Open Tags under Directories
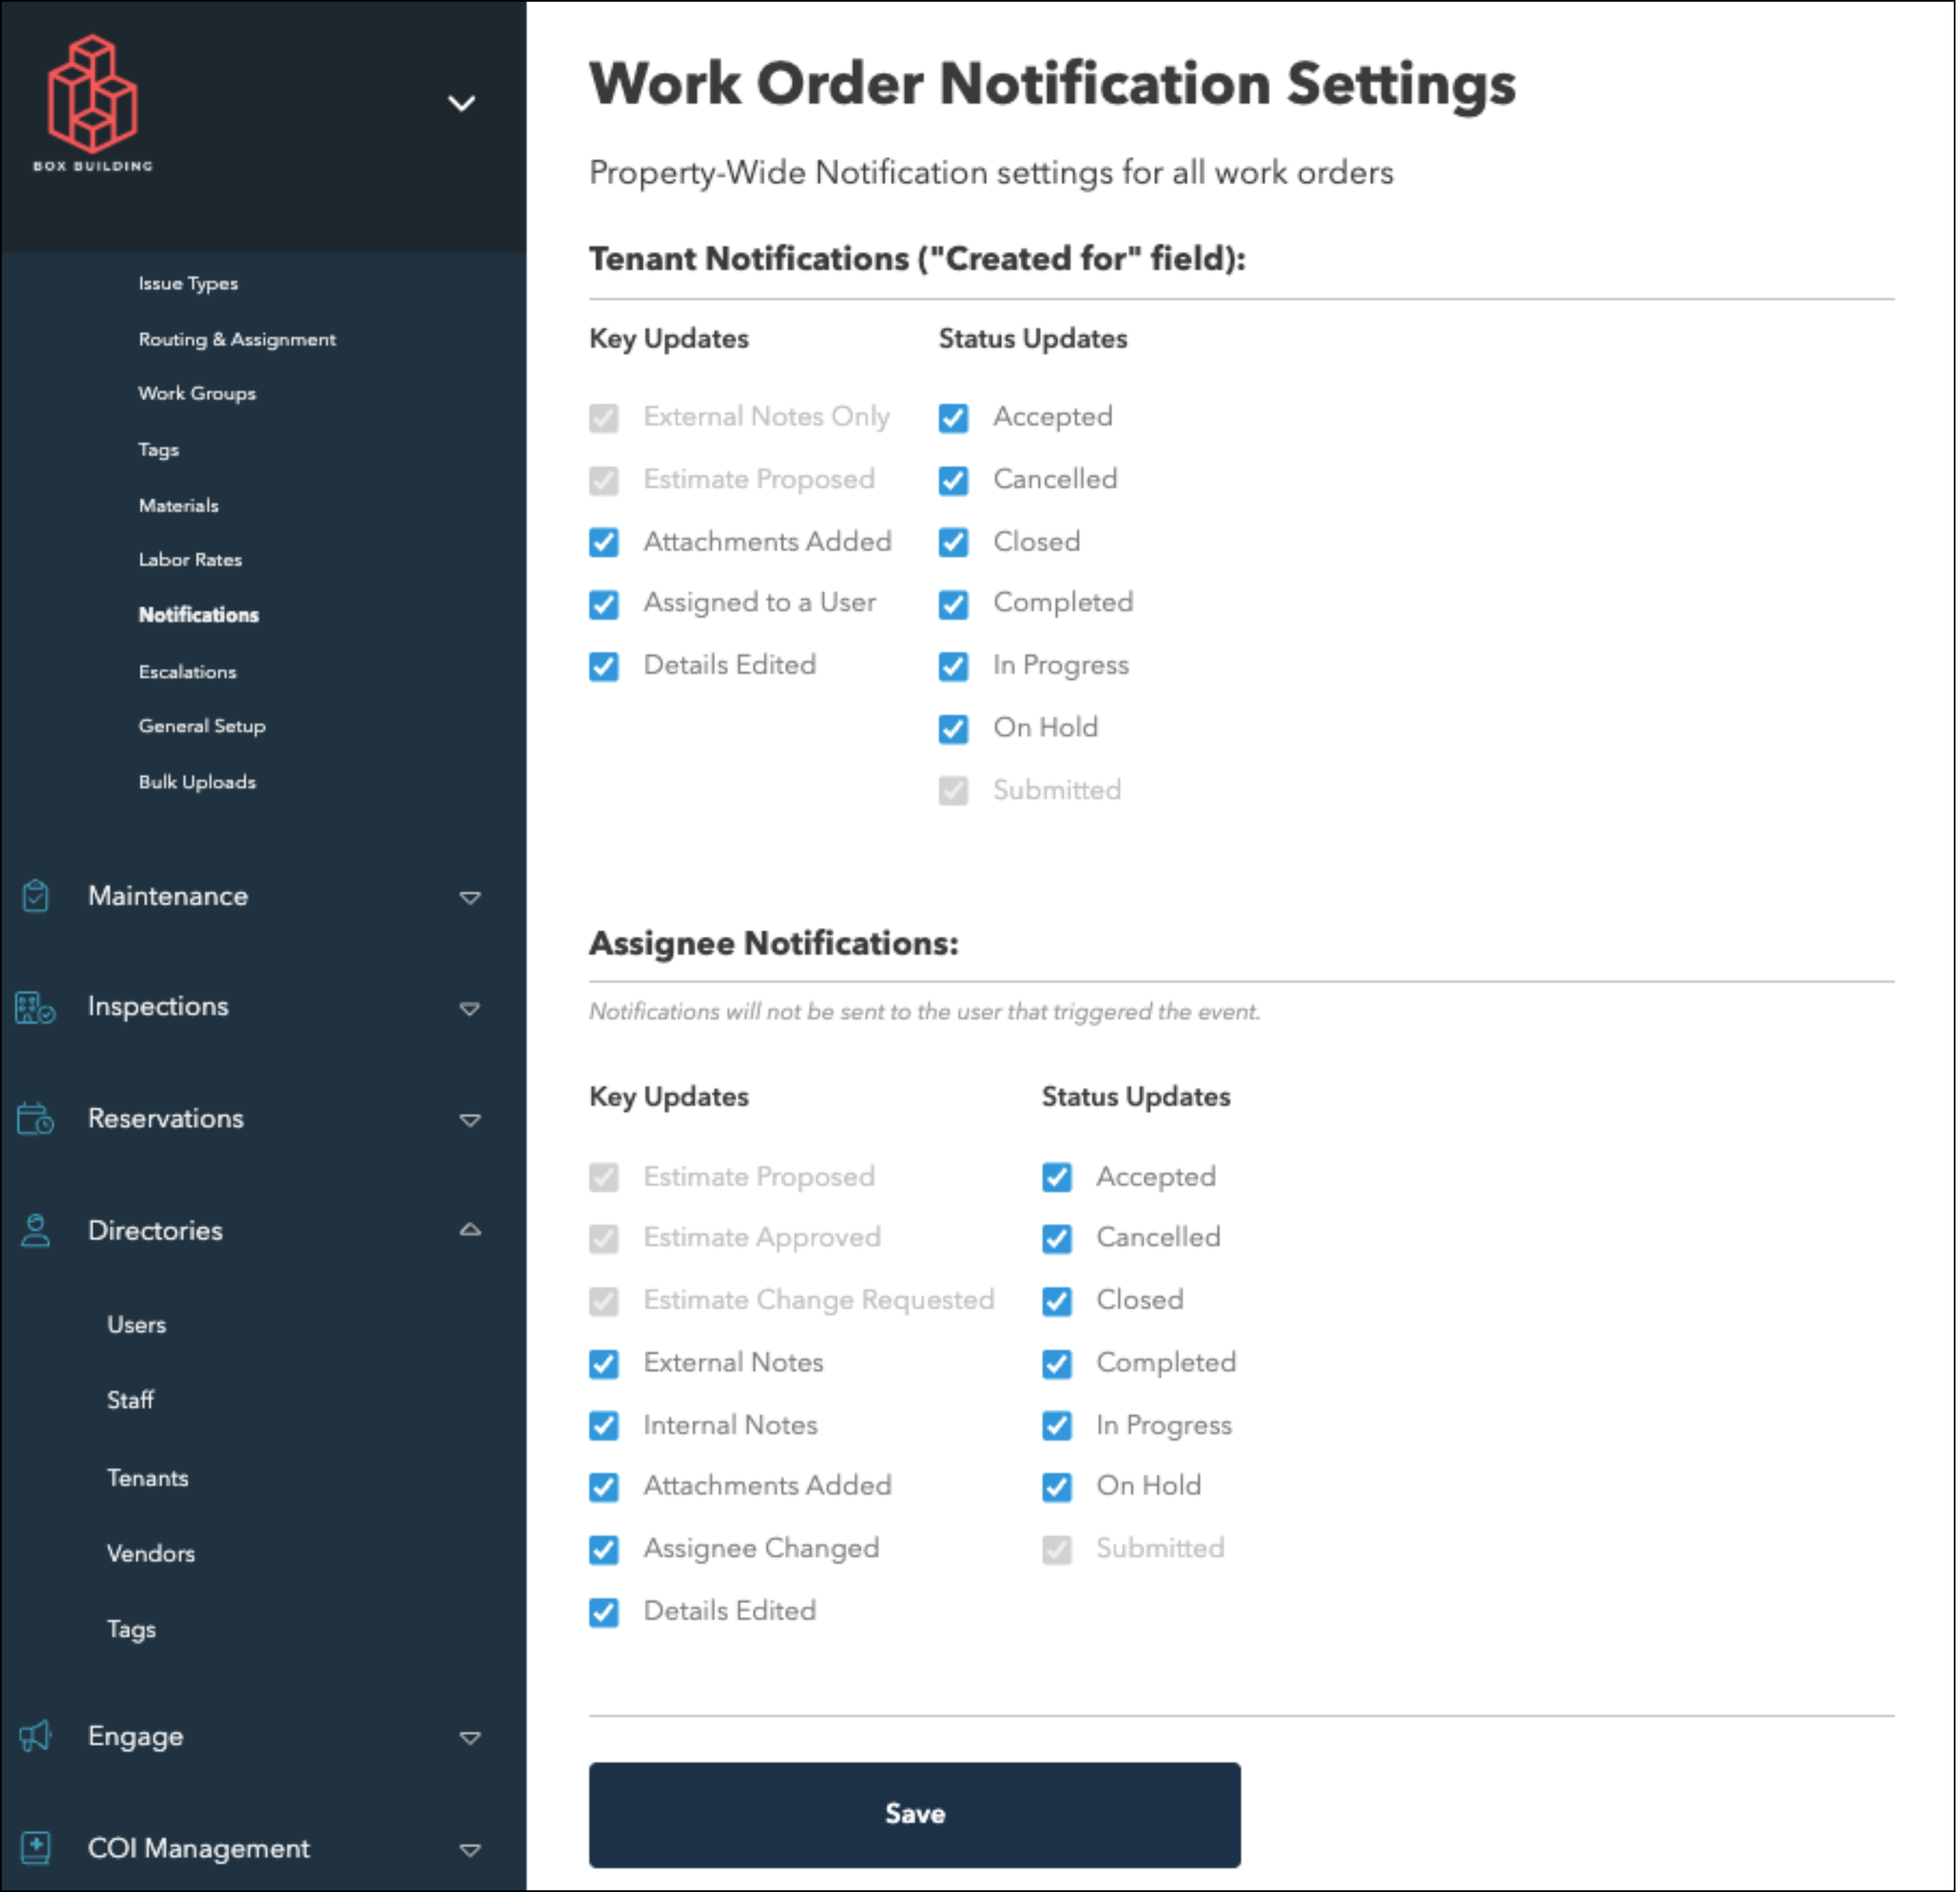The height and width of the screenshot is (1892, 1960). tap(132, 1629)
